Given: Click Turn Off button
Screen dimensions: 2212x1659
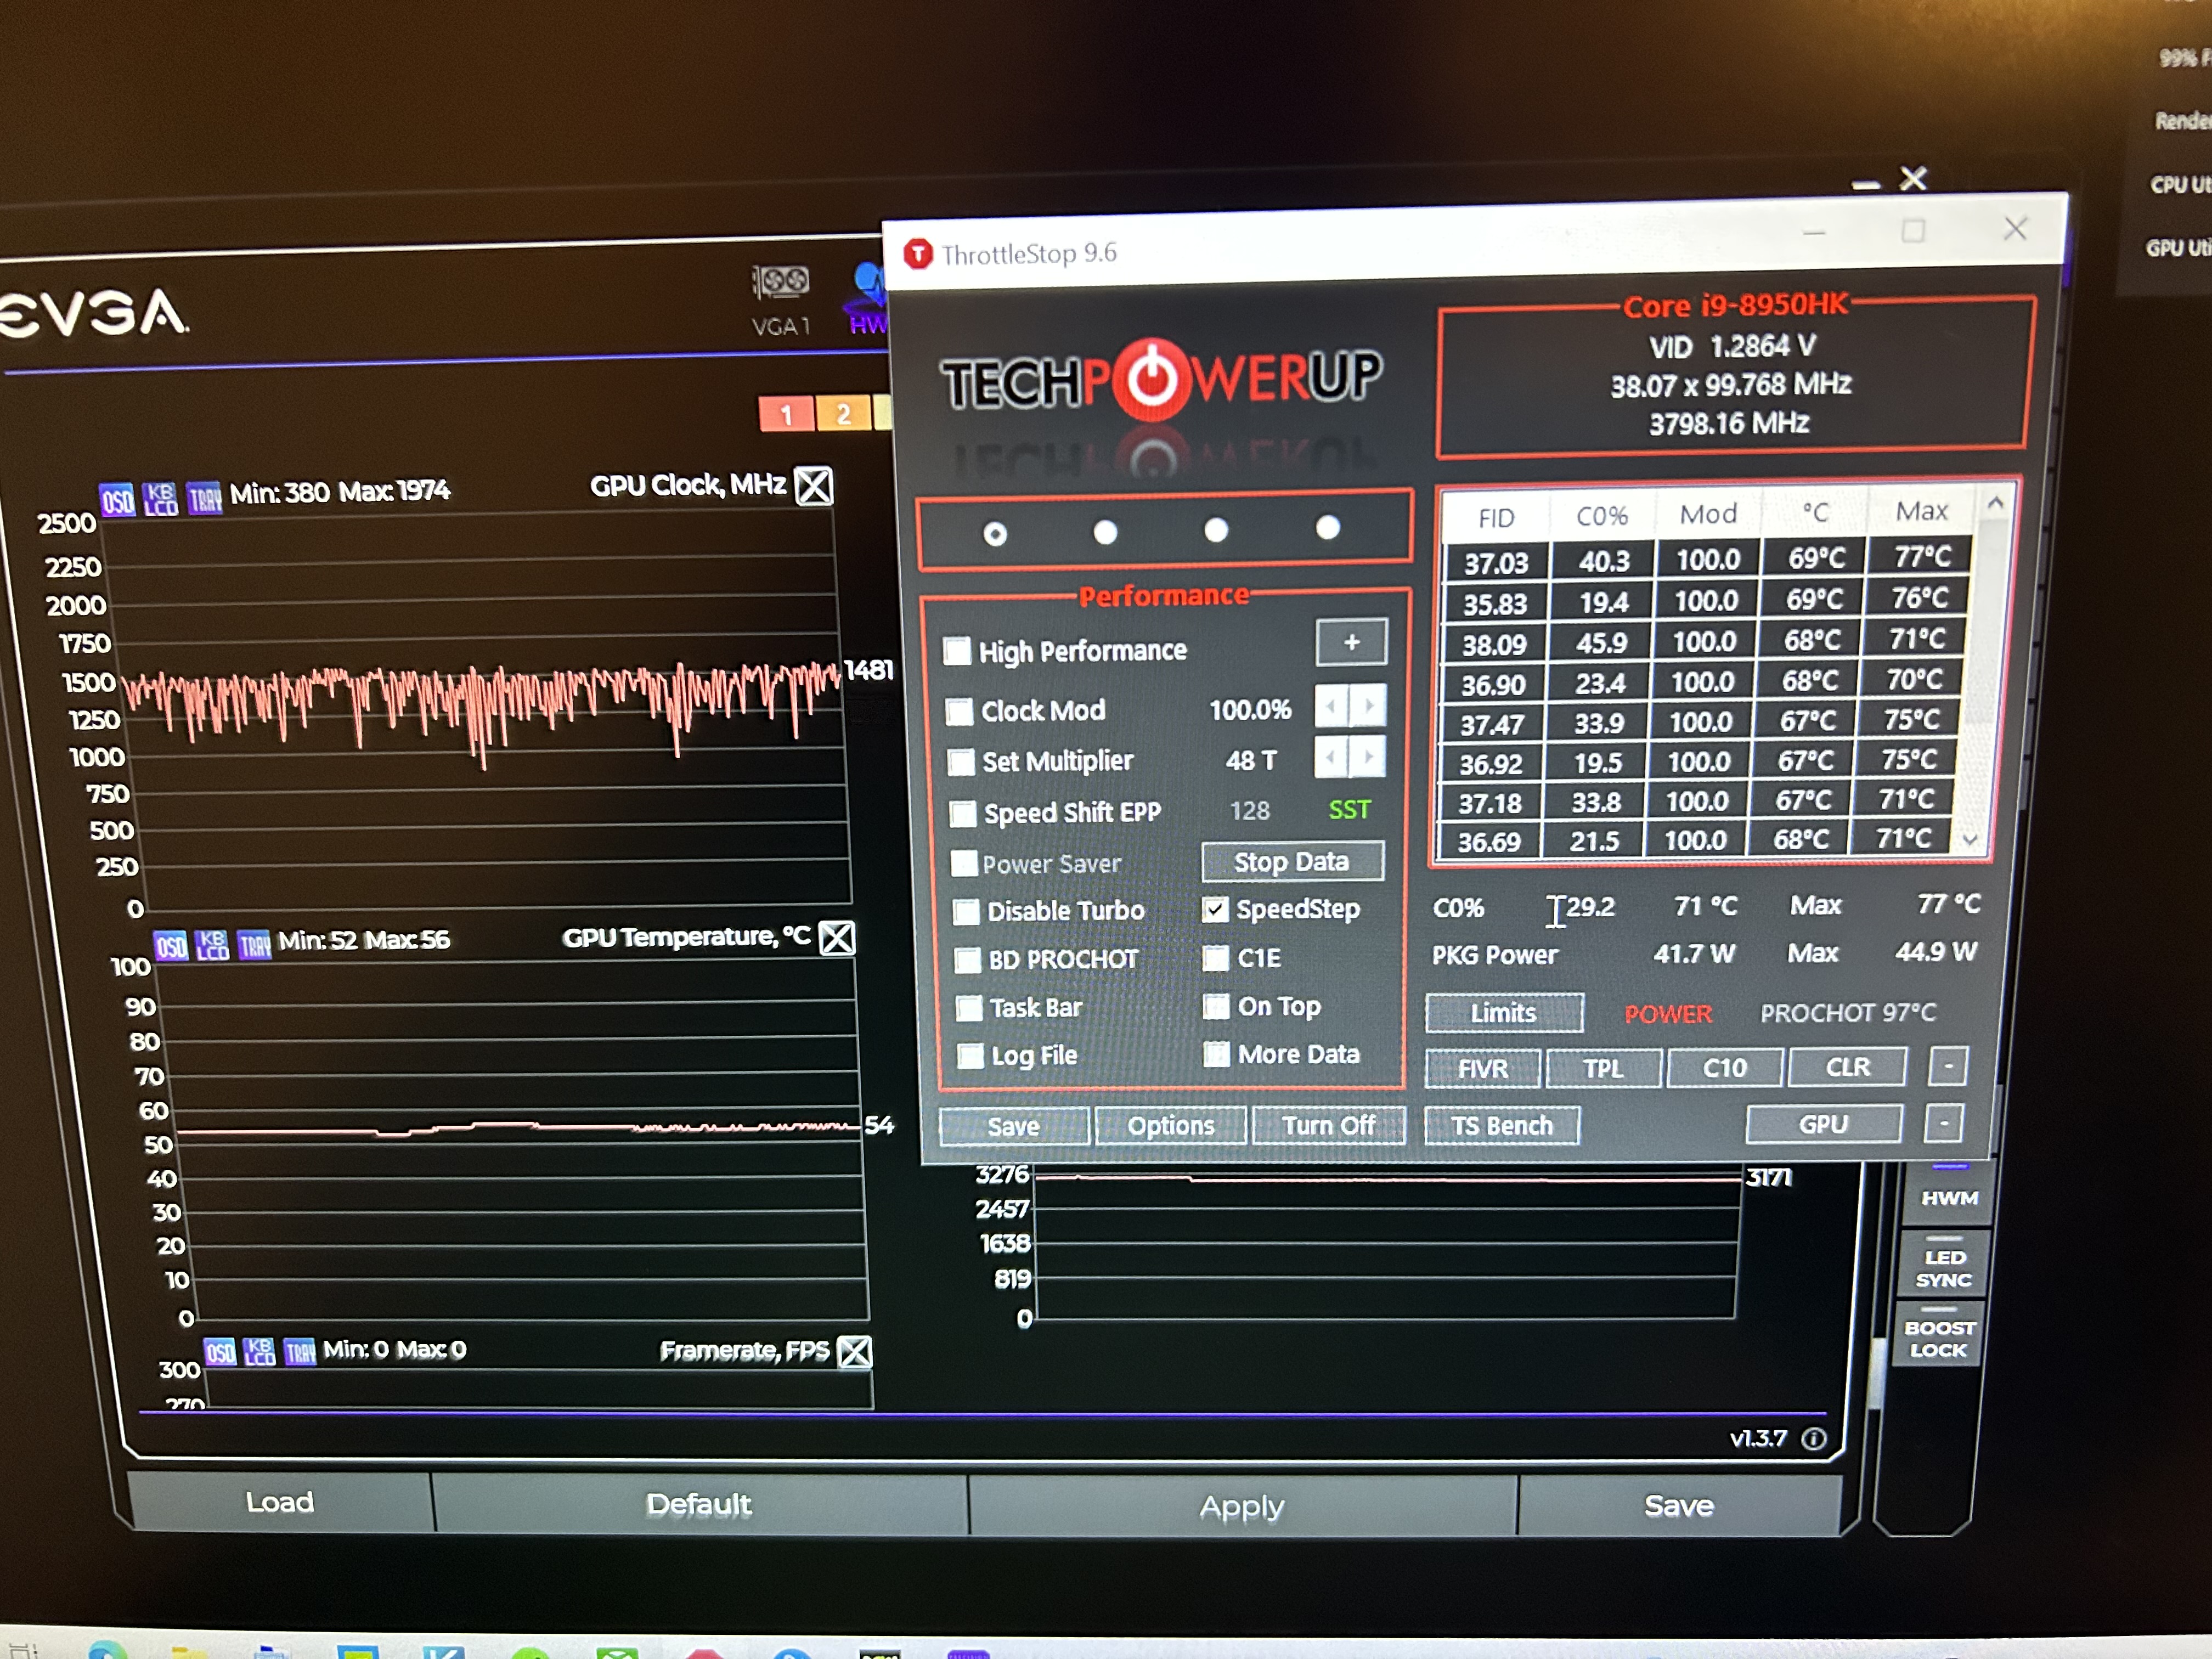Looking at the screenshot, I should coord(1329,1125).
